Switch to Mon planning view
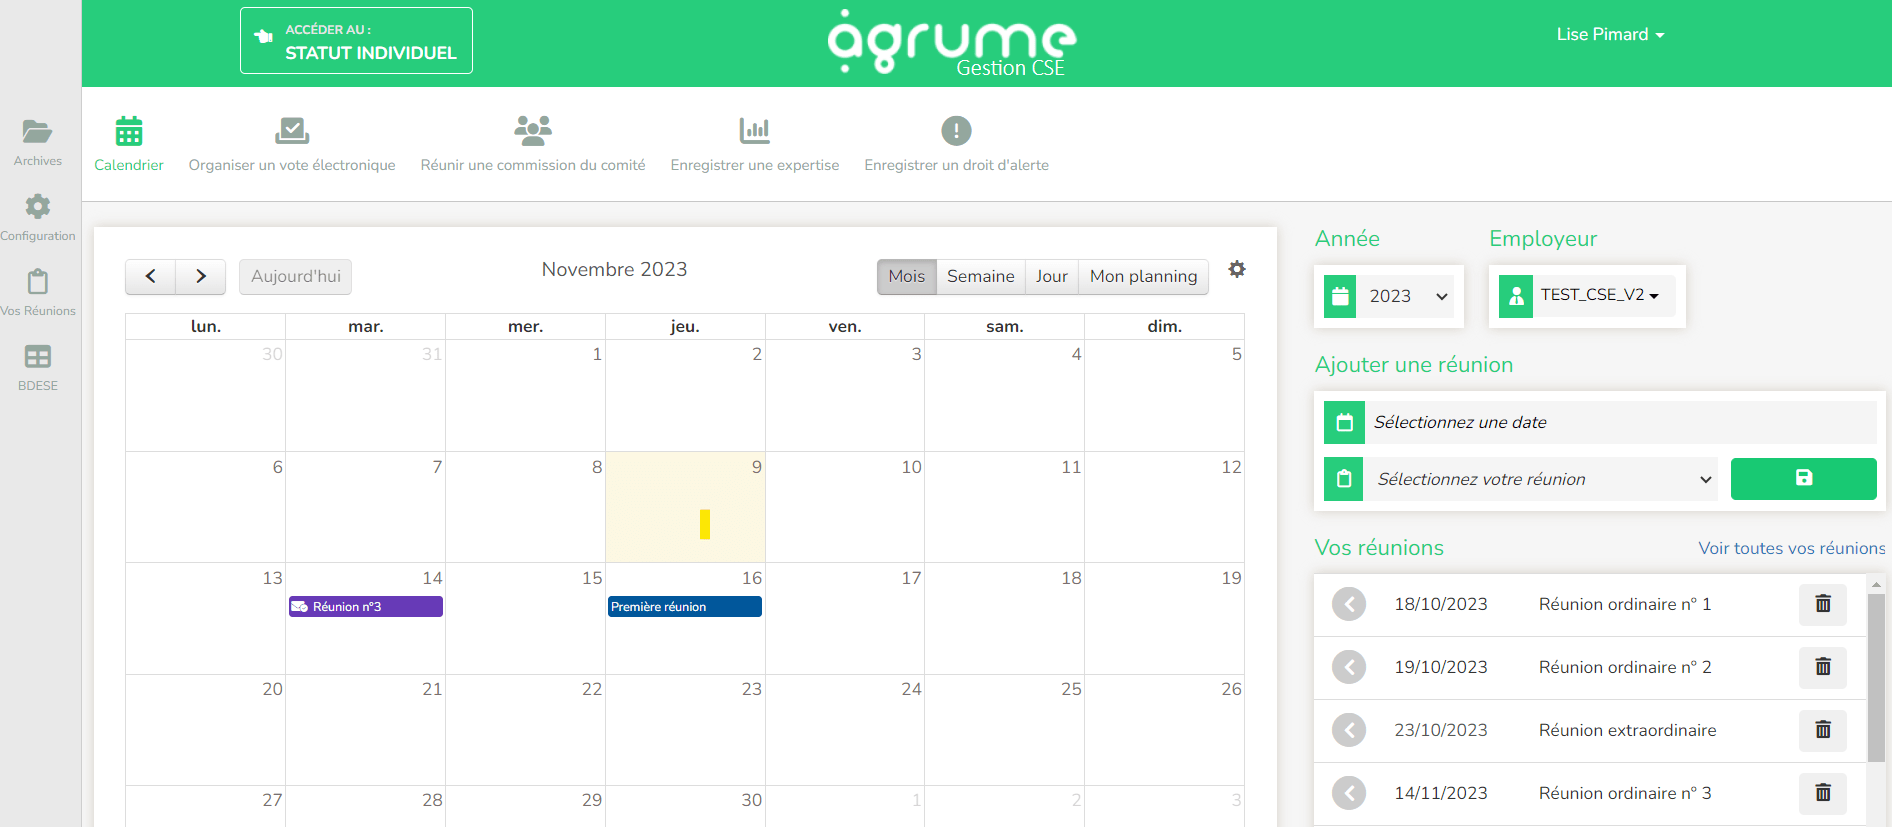 (x=1143, y=277)
